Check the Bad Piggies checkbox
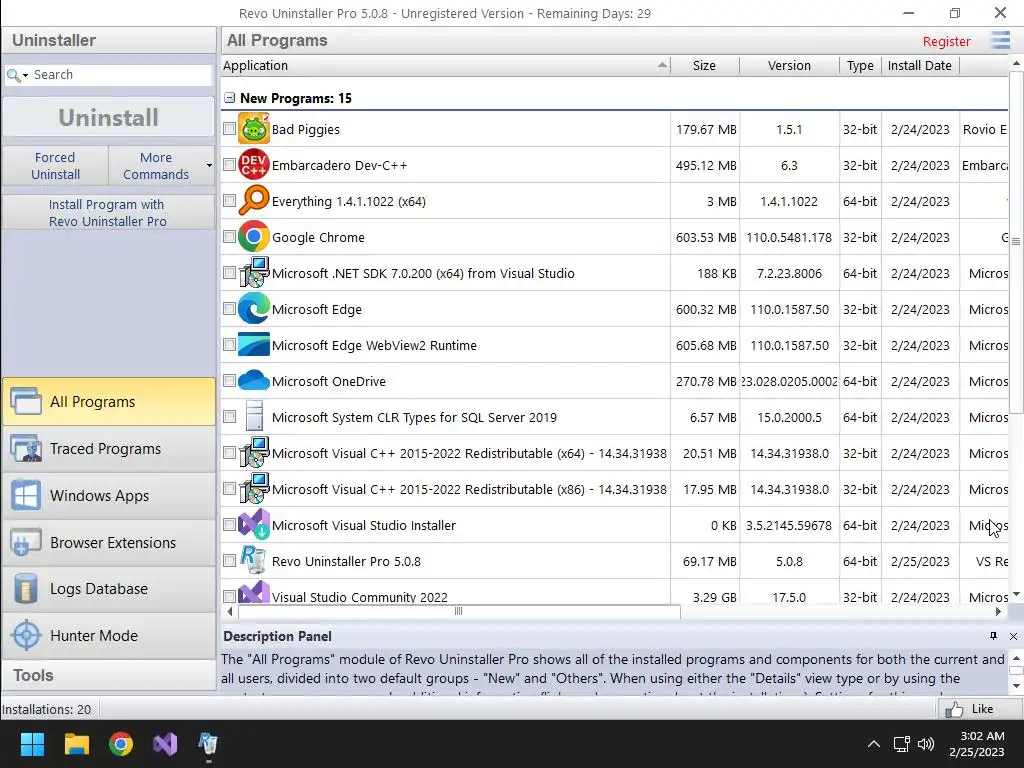This screenshot has height=768, width=1024. pos(229,129)
